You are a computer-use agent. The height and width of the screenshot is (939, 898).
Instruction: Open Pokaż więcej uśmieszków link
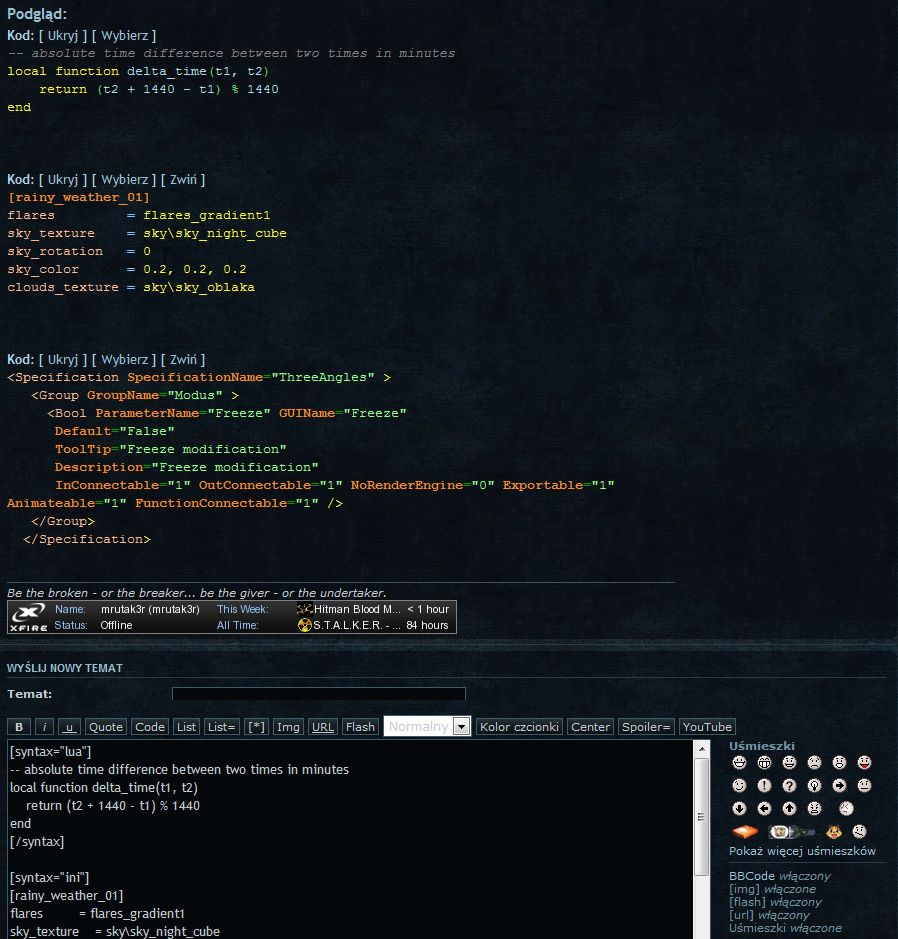(x=802, y=851)
